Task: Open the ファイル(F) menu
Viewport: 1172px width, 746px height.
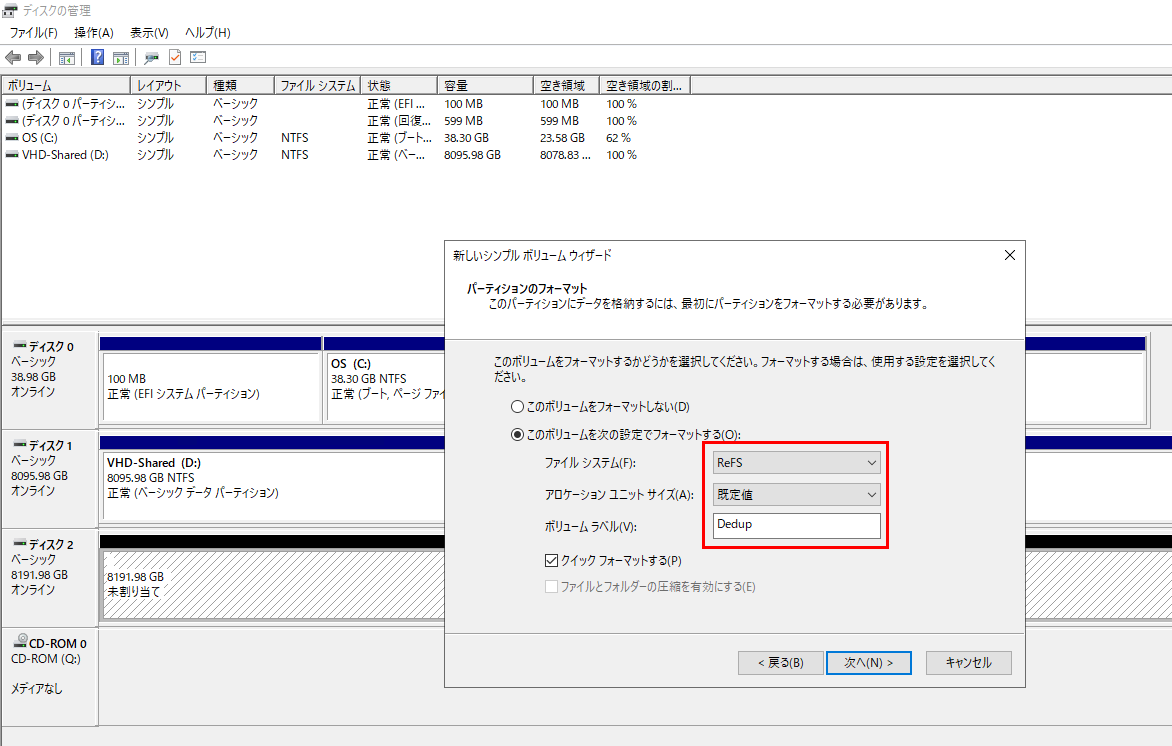Action: [x=34, y=33]
